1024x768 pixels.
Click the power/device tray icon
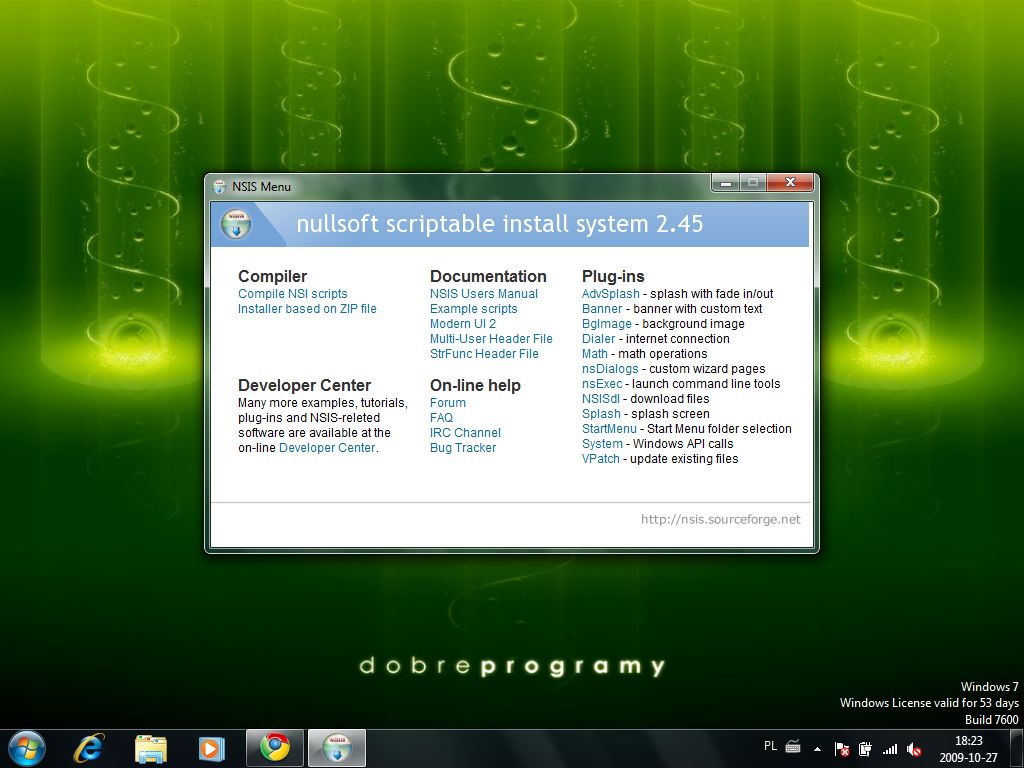(865, 749)
